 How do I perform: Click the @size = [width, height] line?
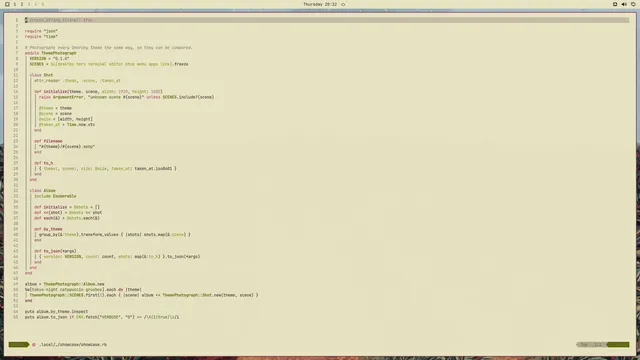click(66, 119)
